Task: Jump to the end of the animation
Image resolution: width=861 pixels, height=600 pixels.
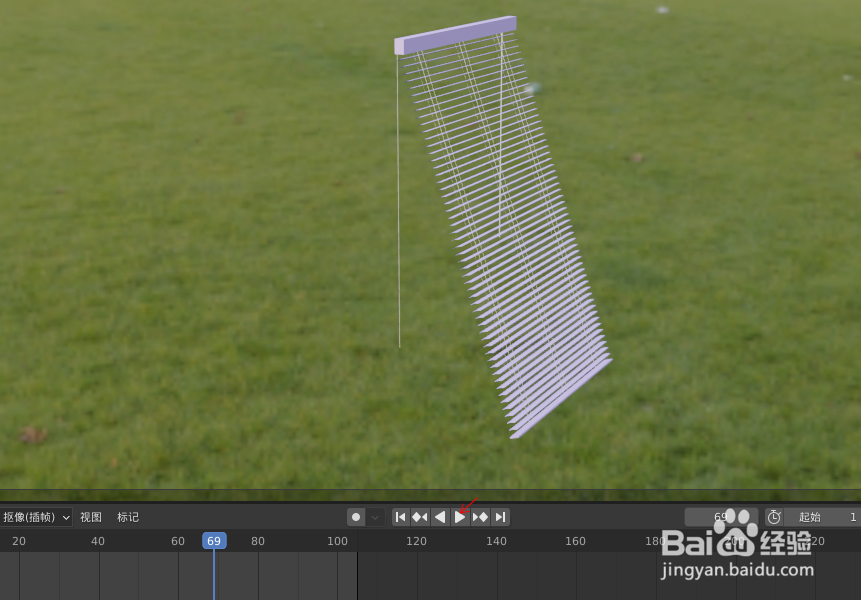Action: point(500,517)
